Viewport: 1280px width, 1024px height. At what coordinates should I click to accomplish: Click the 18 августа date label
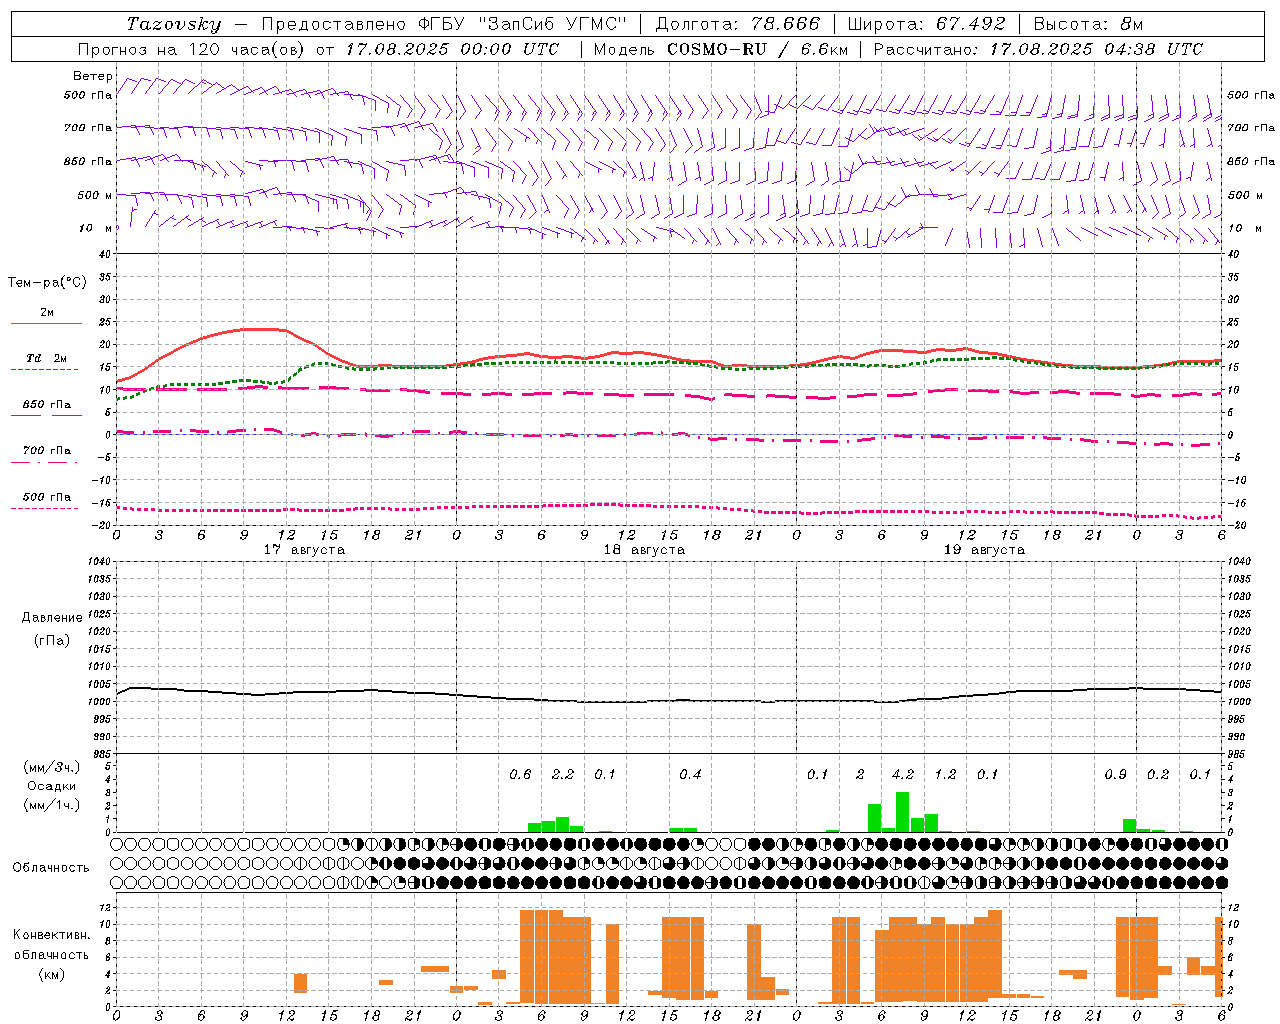[644, 550]
